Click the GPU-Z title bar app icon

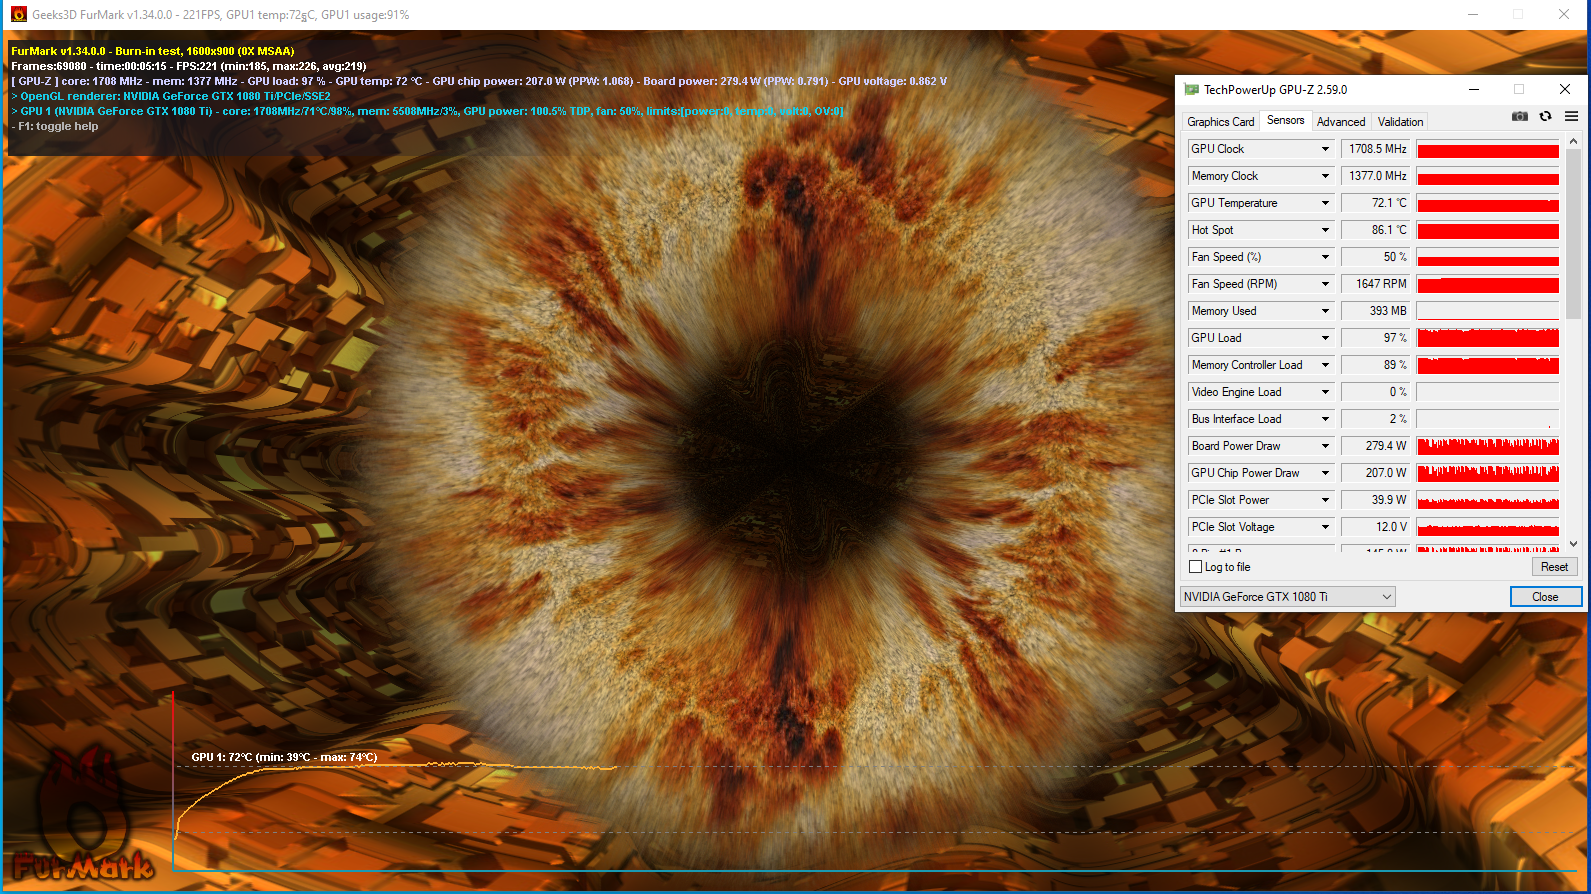1191,90
